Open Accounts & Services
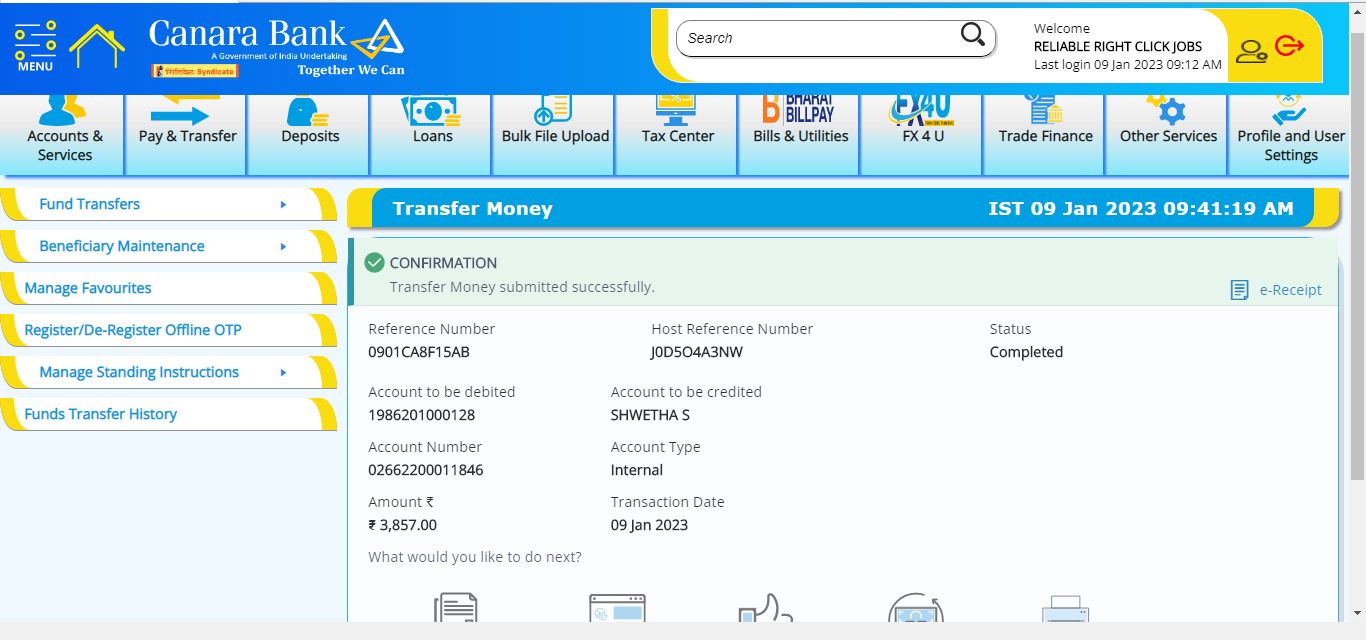The height and width of the screenshot is (640, 1366). [x=65, y=135]
